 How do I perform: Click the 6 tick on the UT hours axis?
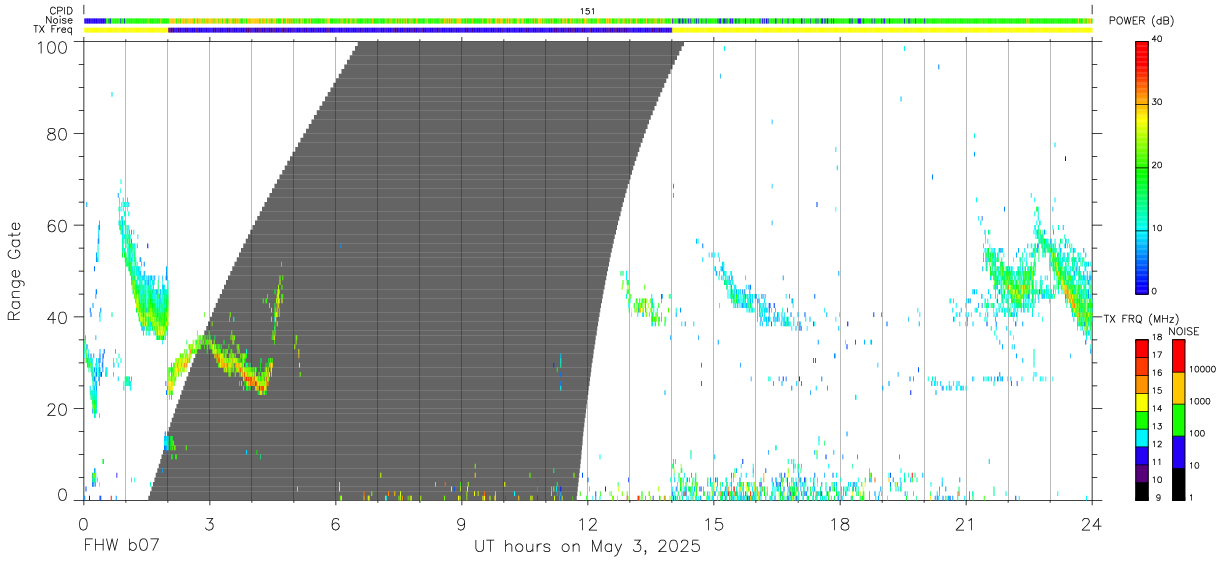pyautogui.click(x=335, y=523)
